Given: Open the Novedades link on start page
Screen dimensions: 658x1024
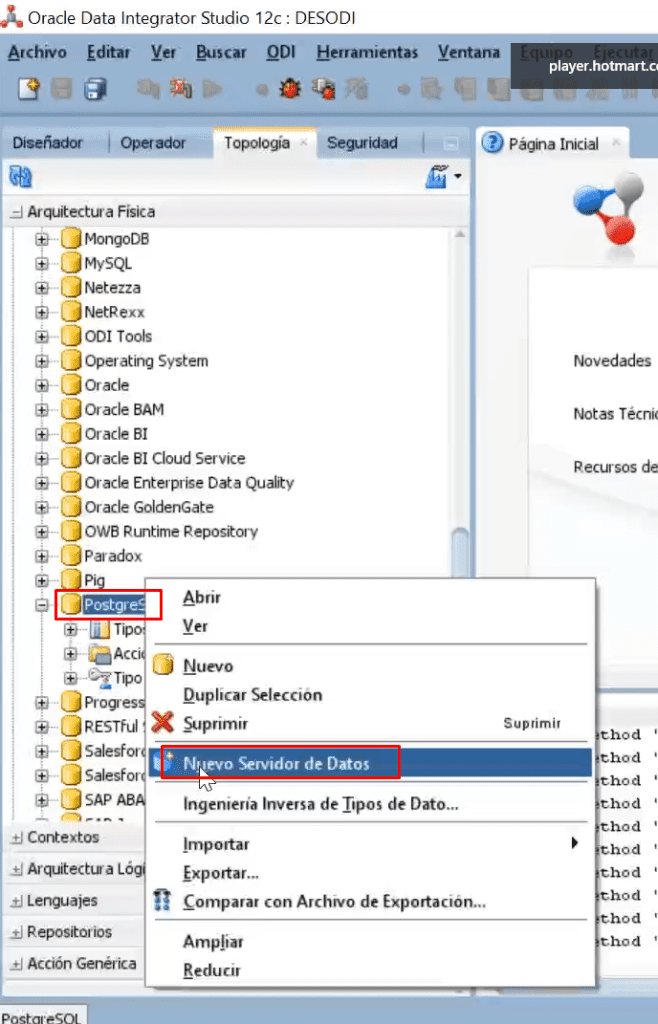Looking at the screenshot, I should (612, 360).
